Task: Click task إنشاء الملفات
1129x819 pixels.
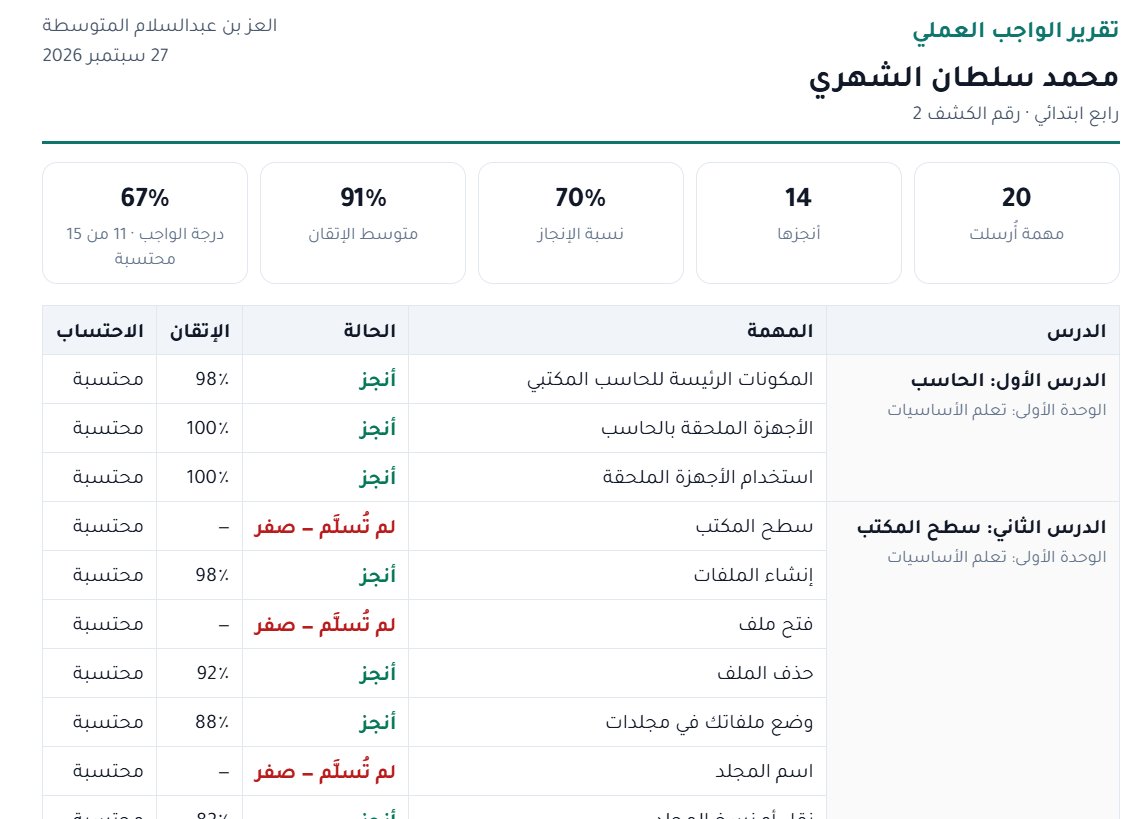Action: click(x=753, y=575)
